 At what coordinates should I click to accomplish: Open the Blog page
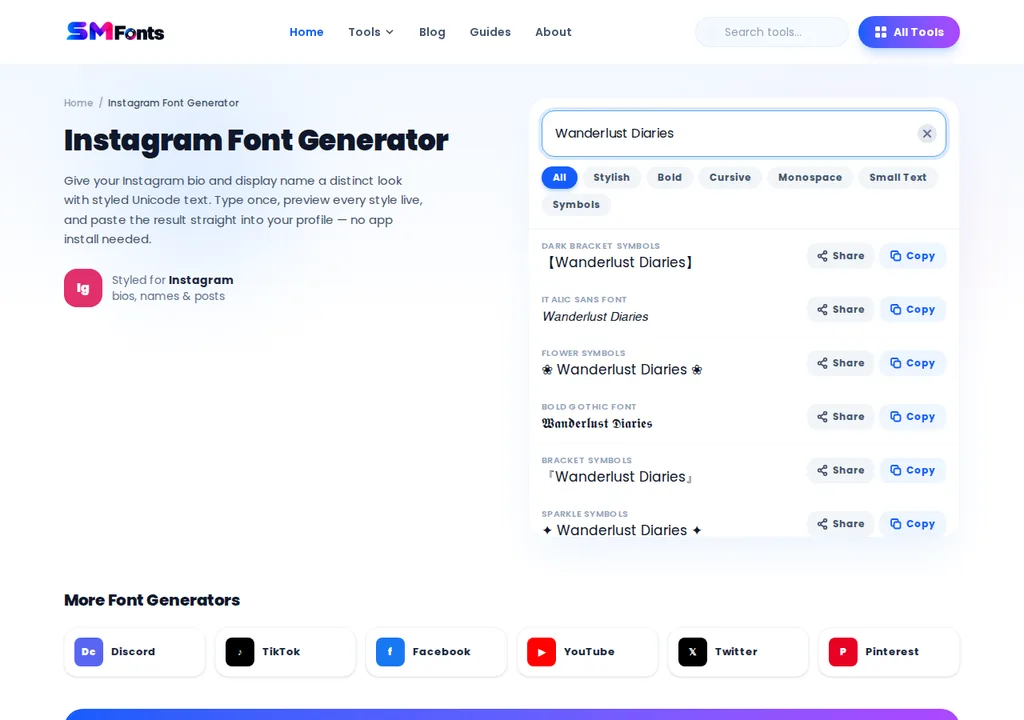[x=432, y=32]
